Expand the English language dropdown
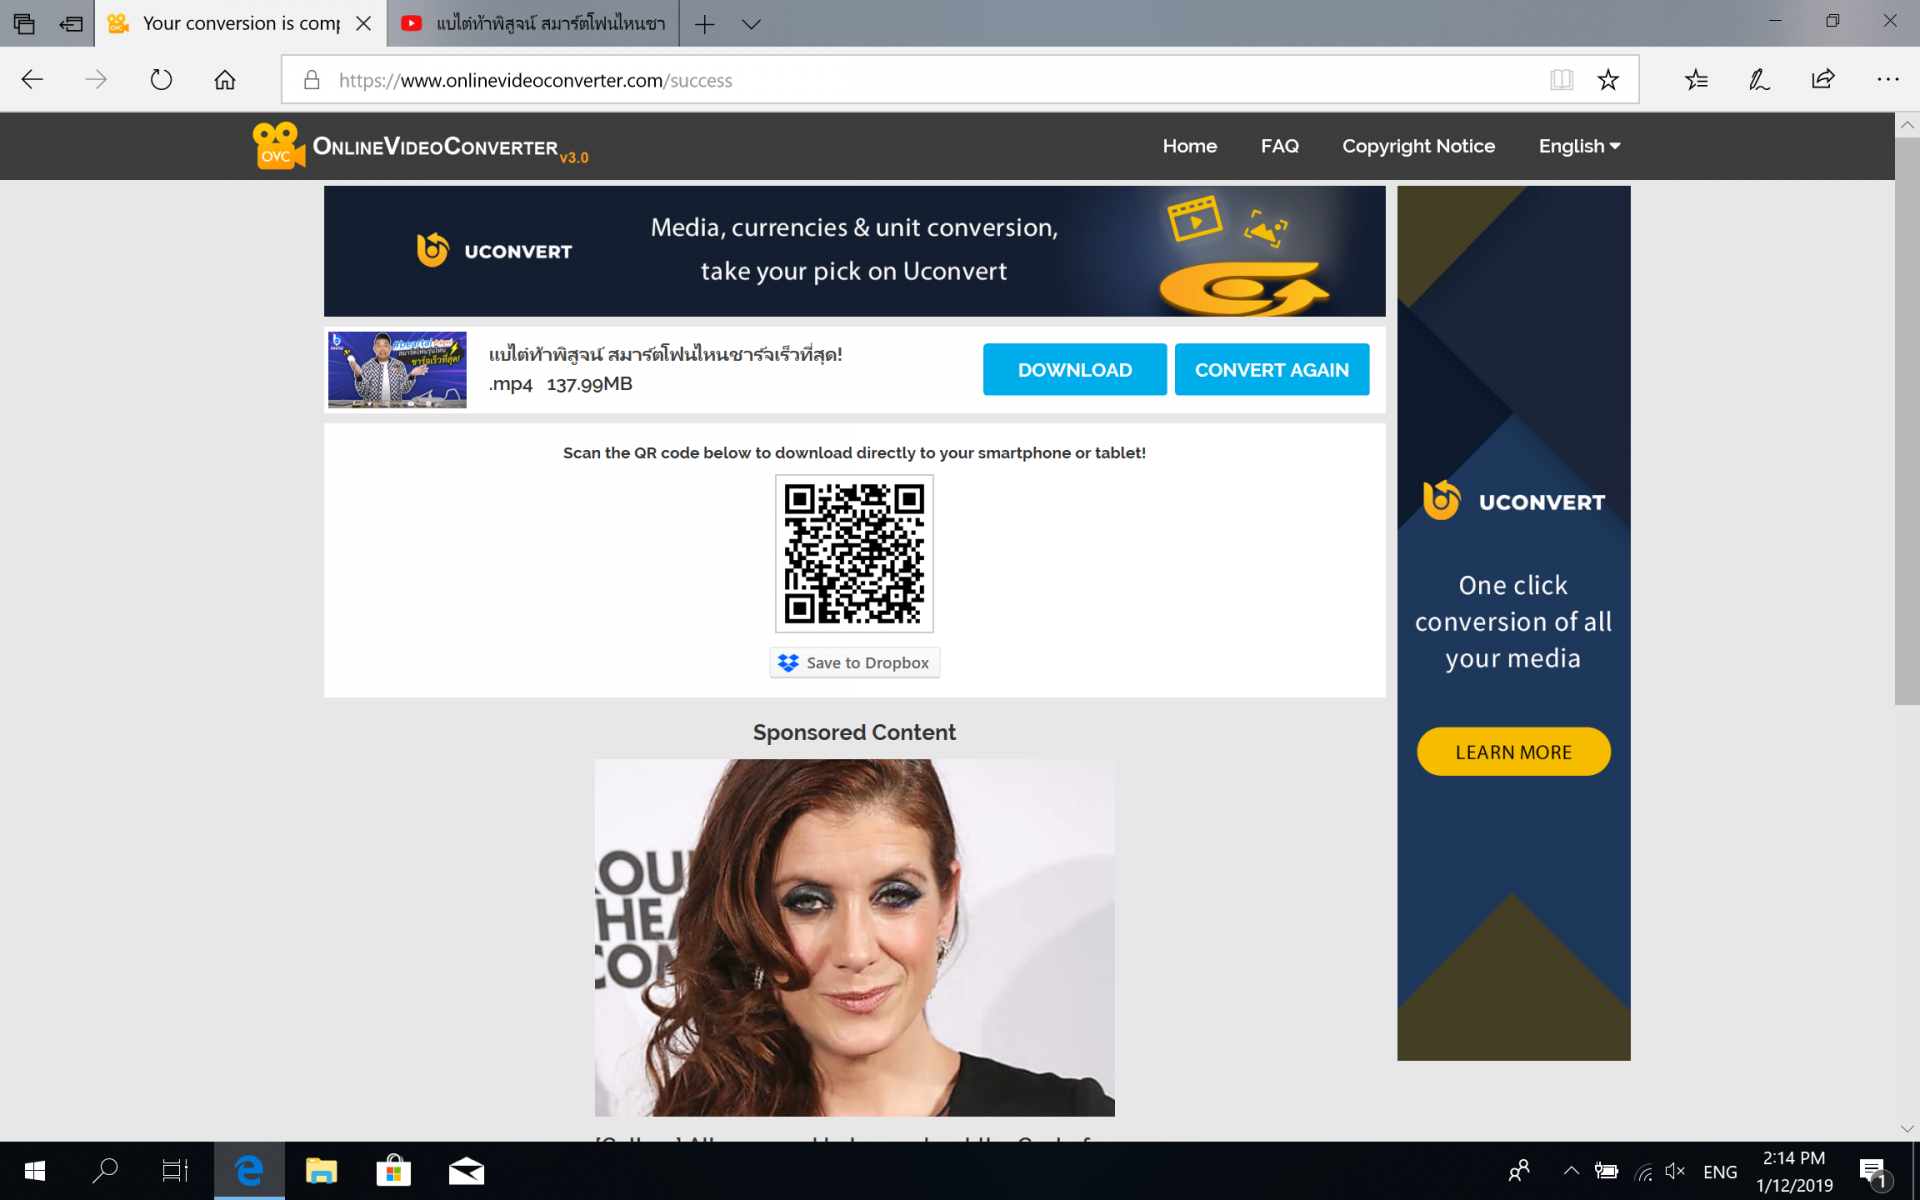This screenshot has height=1200, width=1920. coord(1579,146)
